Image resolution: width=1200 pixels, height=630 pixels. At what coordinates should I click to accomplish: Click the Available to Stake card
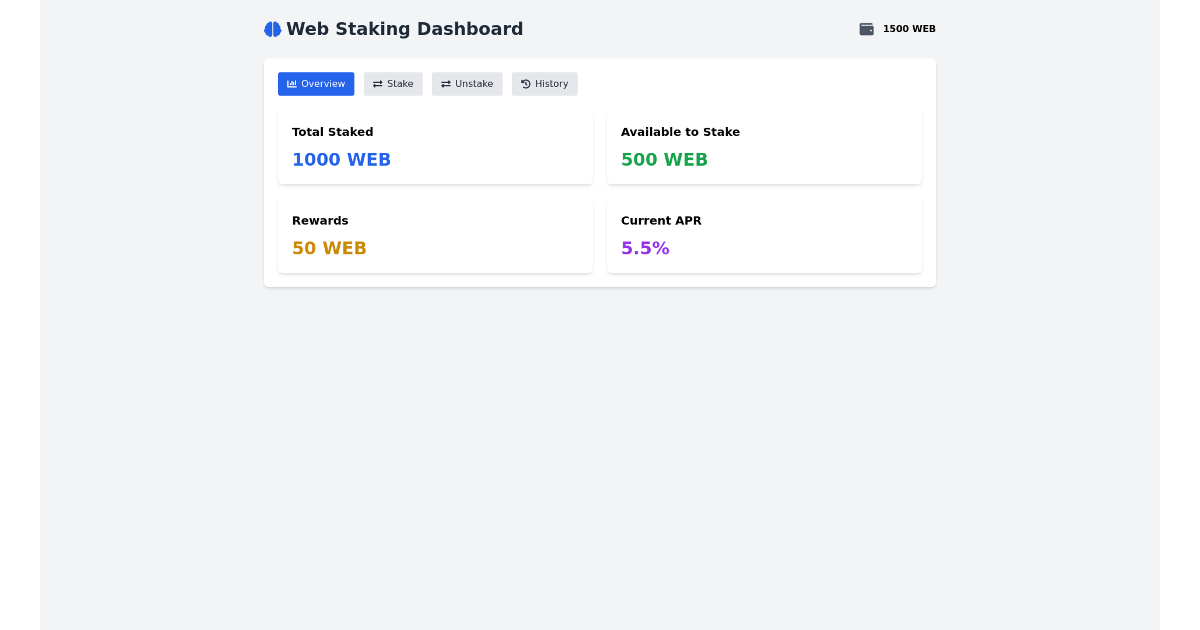tap(764, 147)
